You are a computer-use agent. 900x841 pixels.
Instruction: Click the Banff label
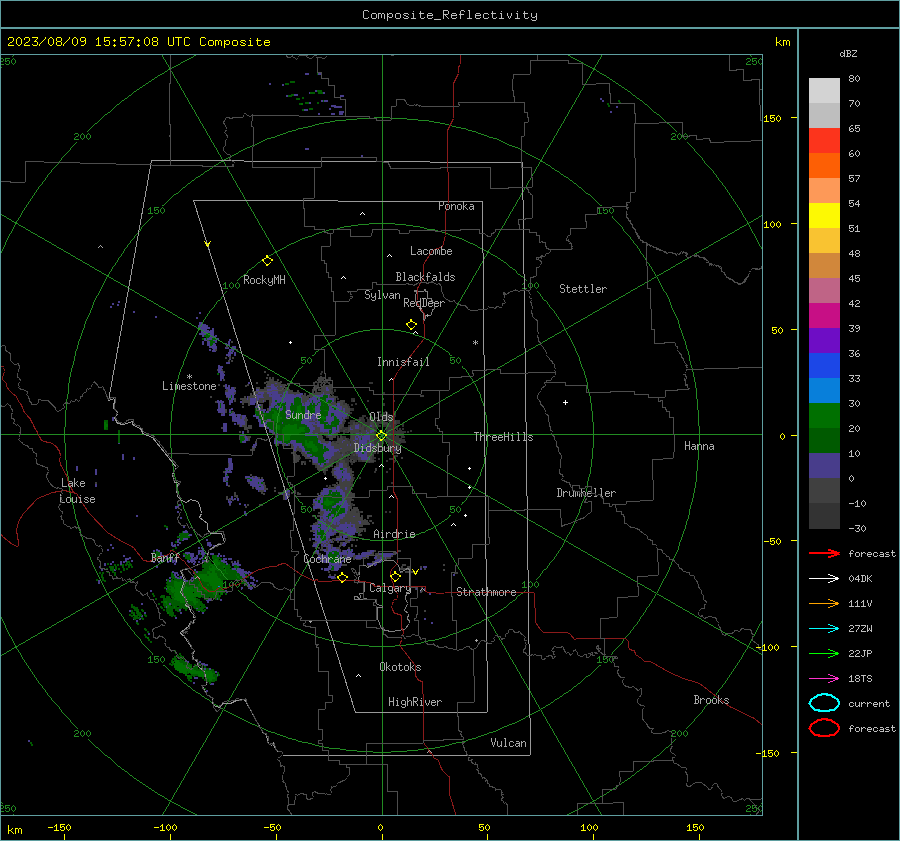(165, 557)
